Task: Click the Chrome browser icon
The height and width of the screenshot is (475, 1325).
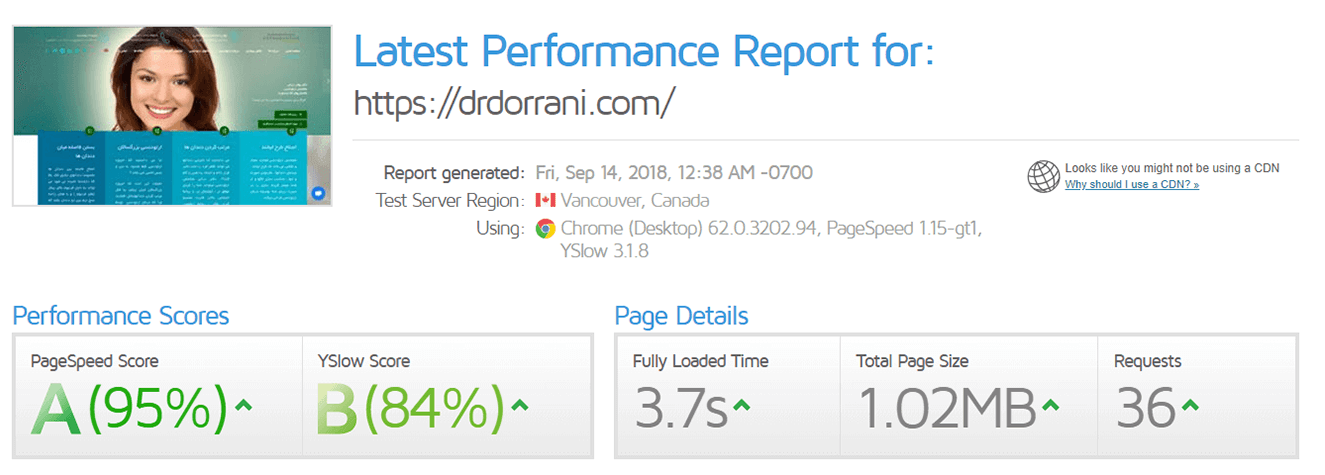Action: (545, 228)
